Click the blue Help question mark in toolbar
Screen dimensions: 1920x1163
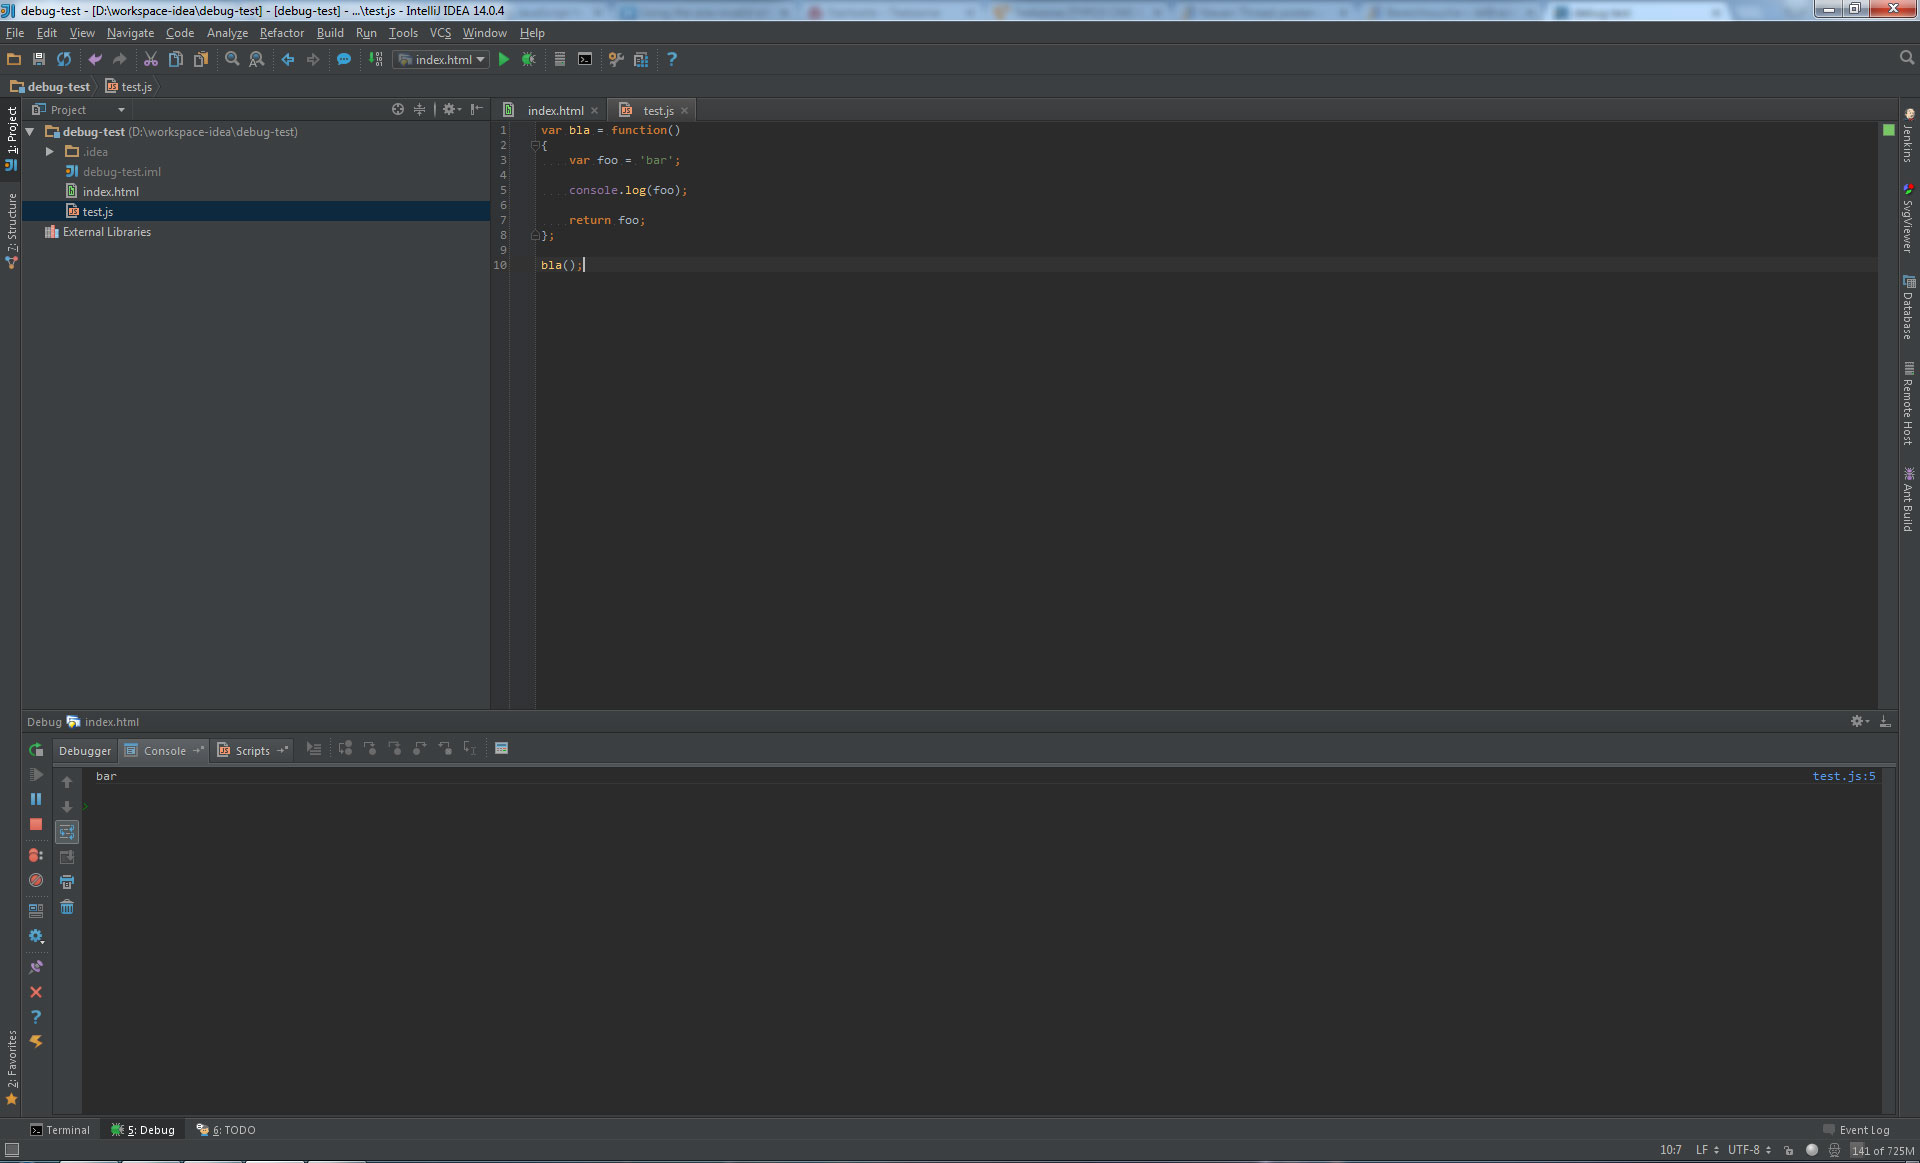672,59
